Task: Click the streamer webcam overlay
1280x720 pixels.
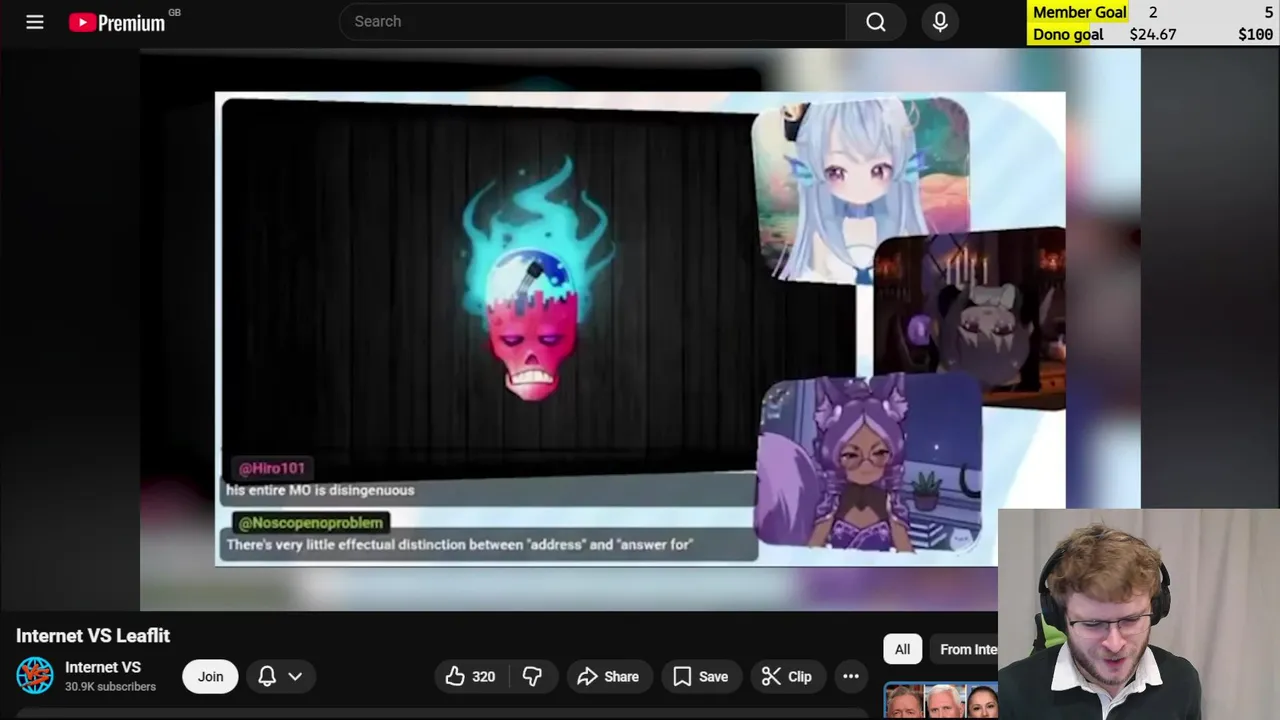Action: coord(1139,614)
